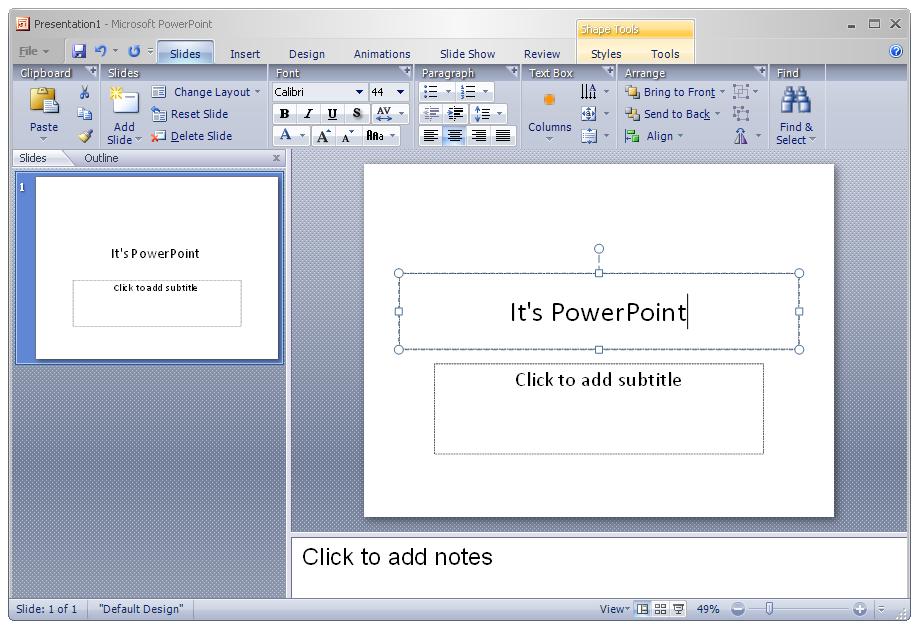
Task: Align text left
Action: [x=431, y=136]
